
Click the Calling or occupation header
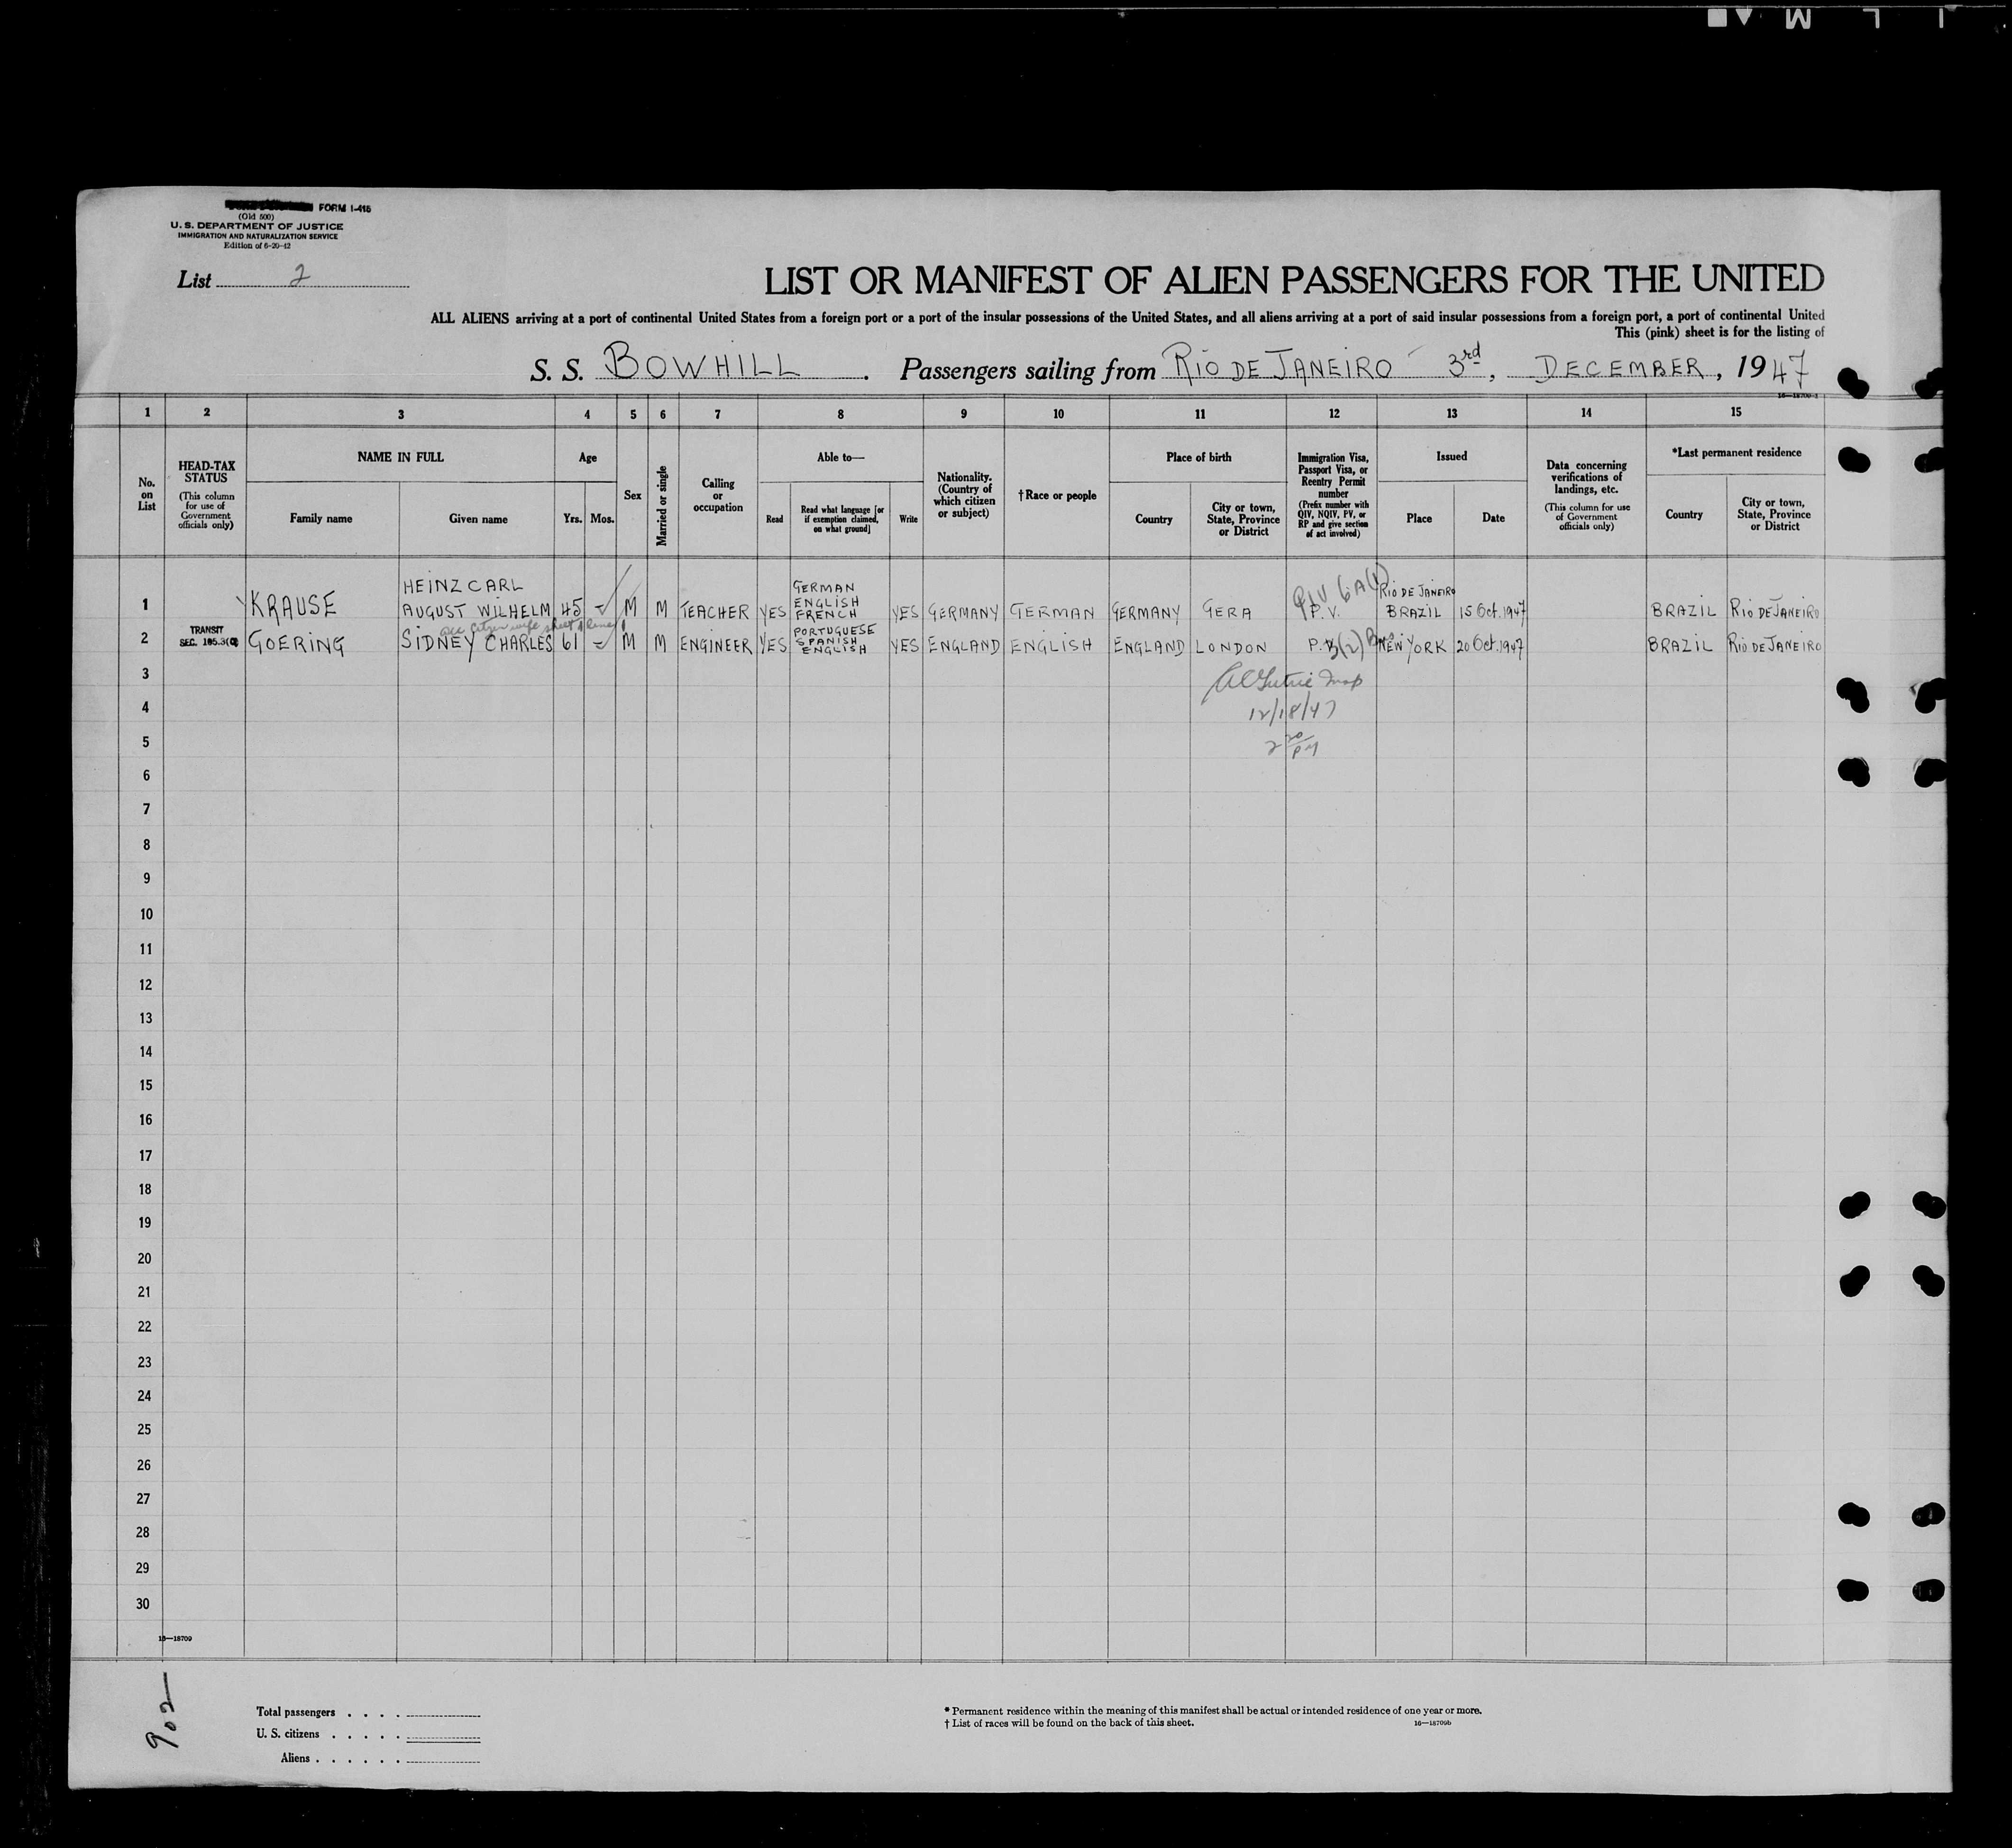pos(718,495)
